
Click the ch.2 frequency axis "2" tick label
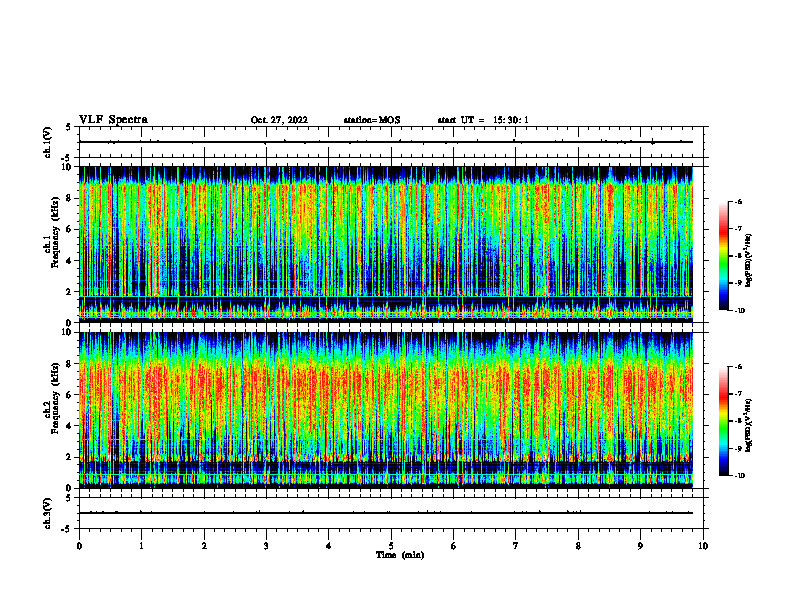click(x=69, y=457)
